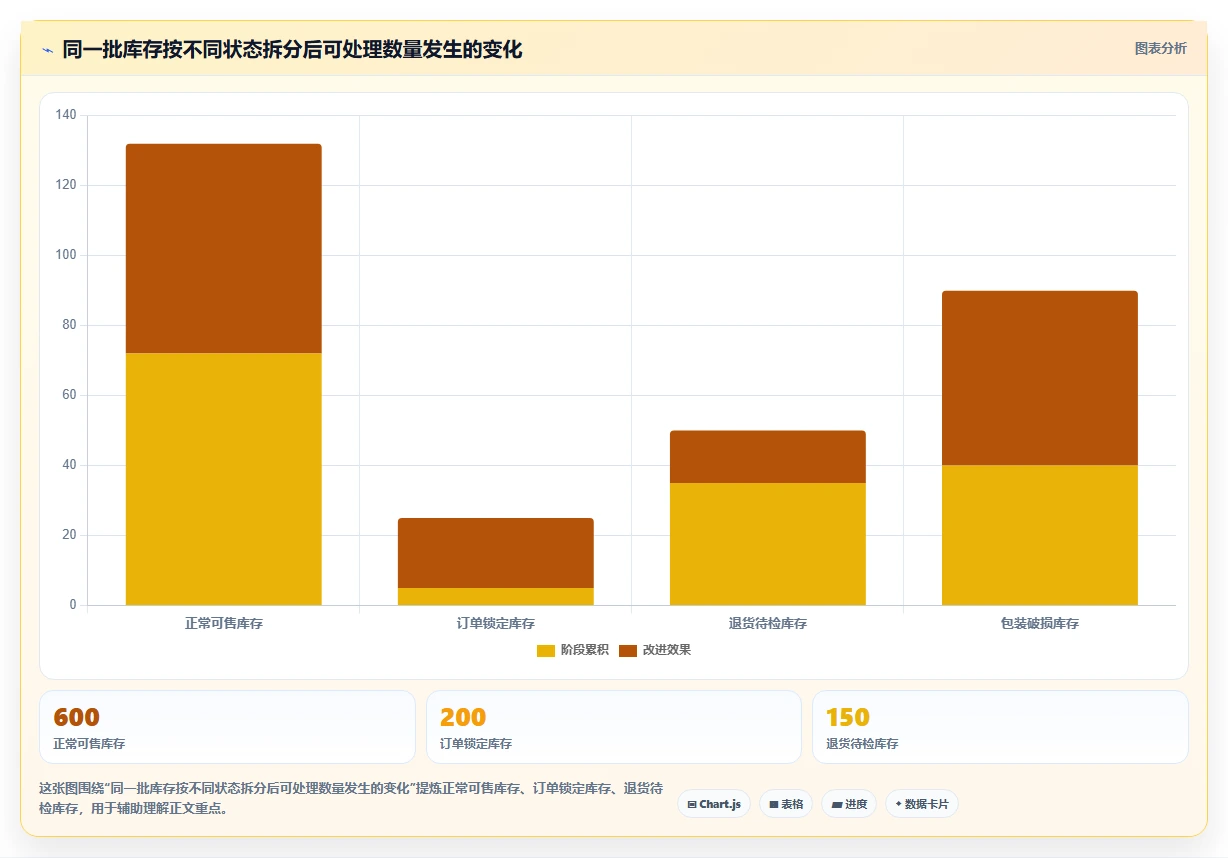Click the brown bar segment for 订单锁定库存
Image resolution: width=1228 pixels, height=858 pixels.
pos(496,553)
